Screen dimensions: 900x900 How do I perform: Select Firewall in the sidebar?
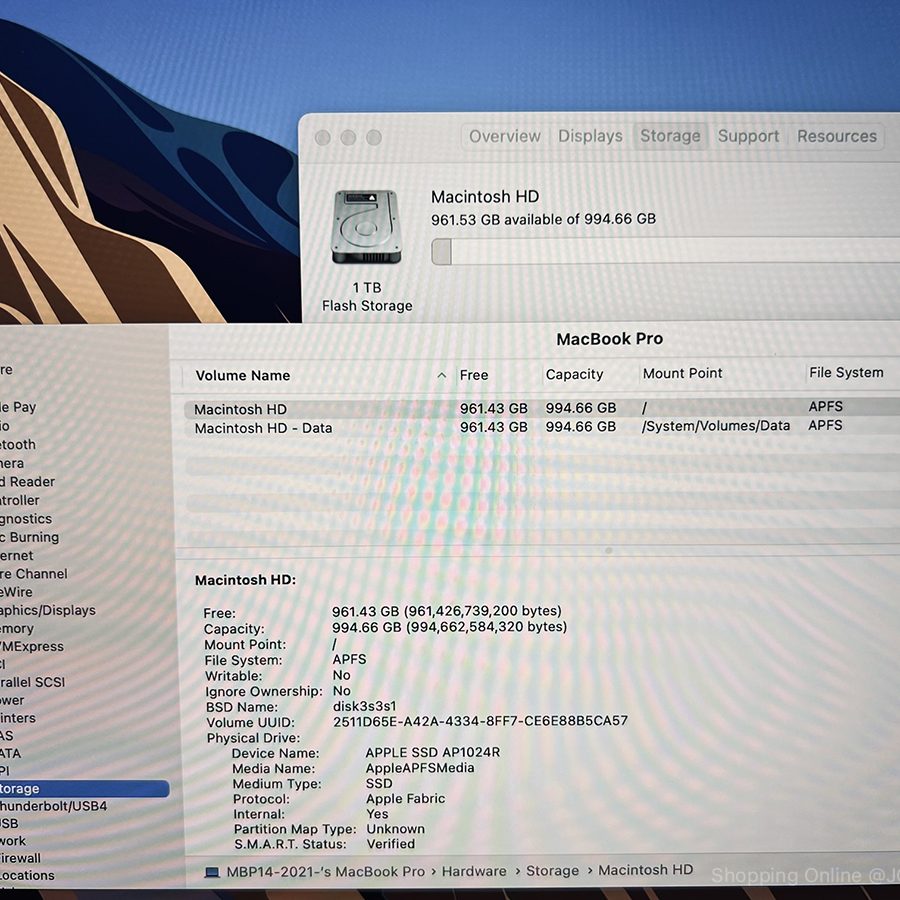coord(21,858)
